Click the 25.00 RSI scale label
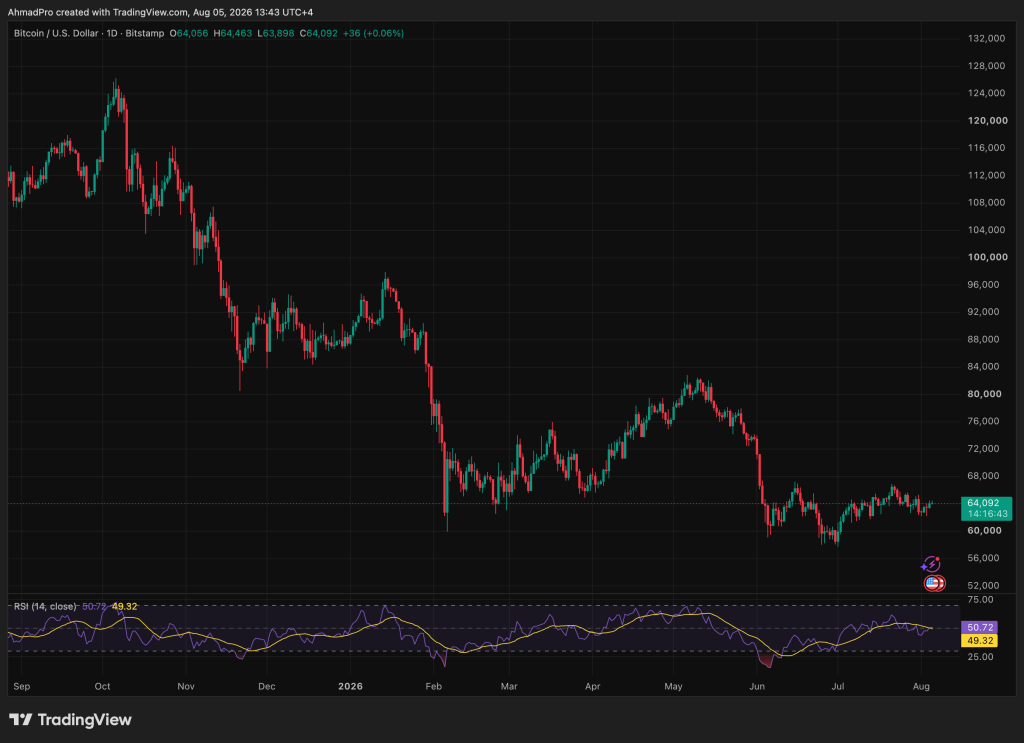The width and height of the screenshot is (1024, 743). [980, 656]
